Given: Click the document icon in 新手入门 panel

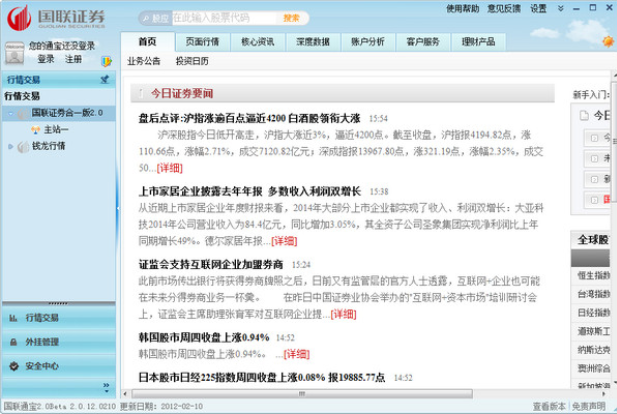Looking at the screenshot, I should point(584,115).
